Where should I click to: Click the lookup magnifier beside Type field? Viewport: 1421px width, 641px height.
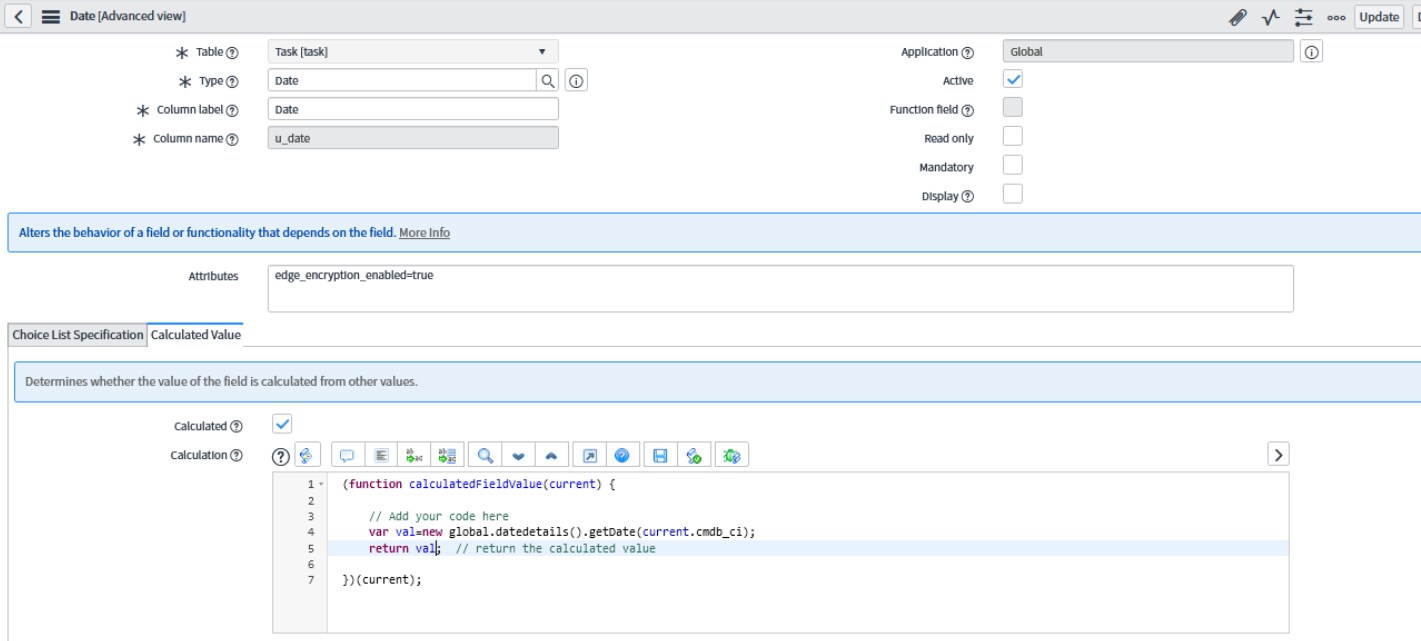(x=548, y=81)
